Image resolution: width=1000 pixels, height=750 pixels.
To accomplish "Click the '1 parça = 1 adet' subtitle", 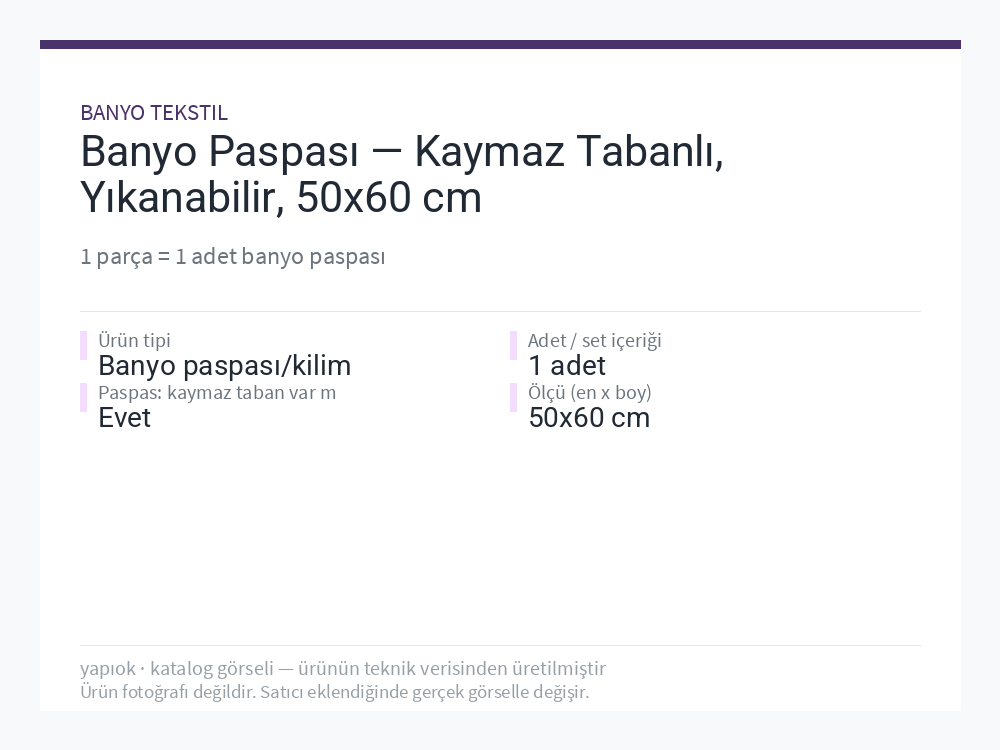I will pos(233,256).
